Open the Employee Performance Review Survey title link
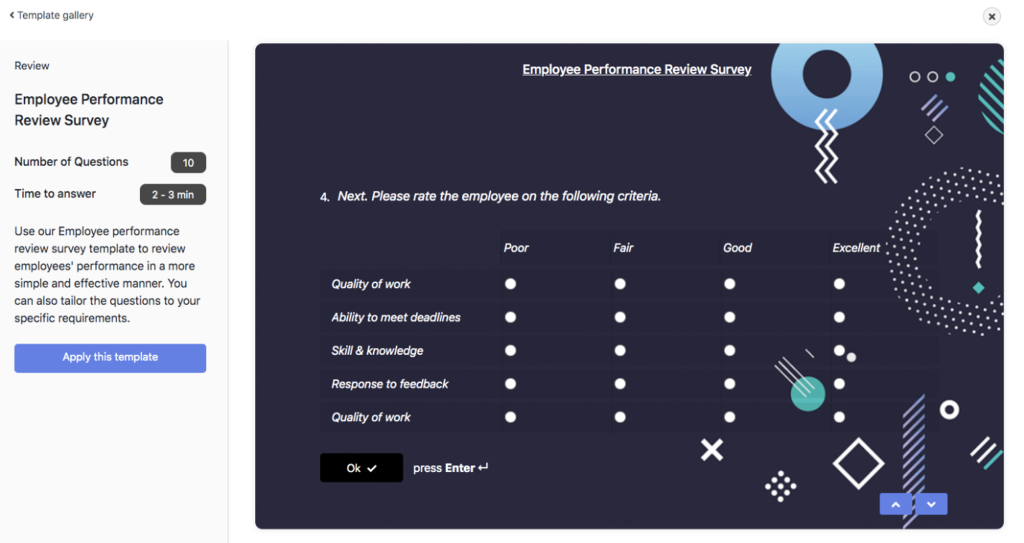The image size is (1024, 543). coord(637,69)
